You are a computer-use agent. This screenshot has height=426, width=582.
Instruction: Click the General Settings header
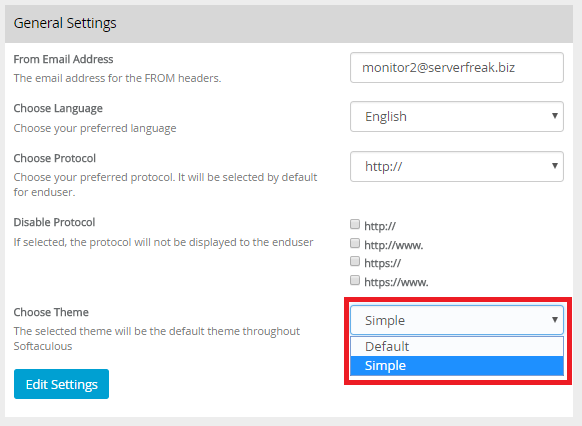click(x=65, y=23)
